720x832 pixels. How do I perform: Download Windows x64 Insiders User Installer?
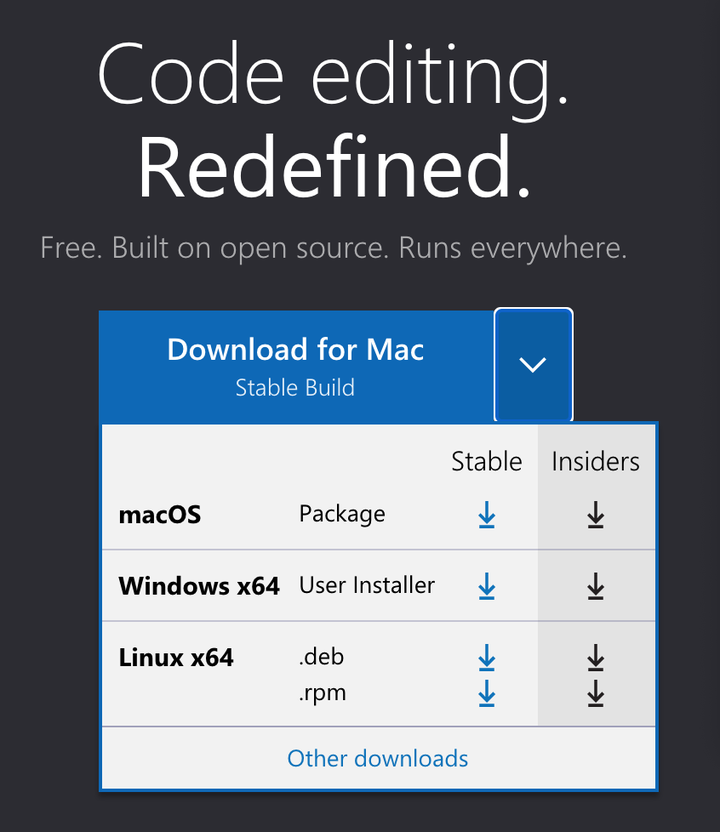[x=596, y=586]
